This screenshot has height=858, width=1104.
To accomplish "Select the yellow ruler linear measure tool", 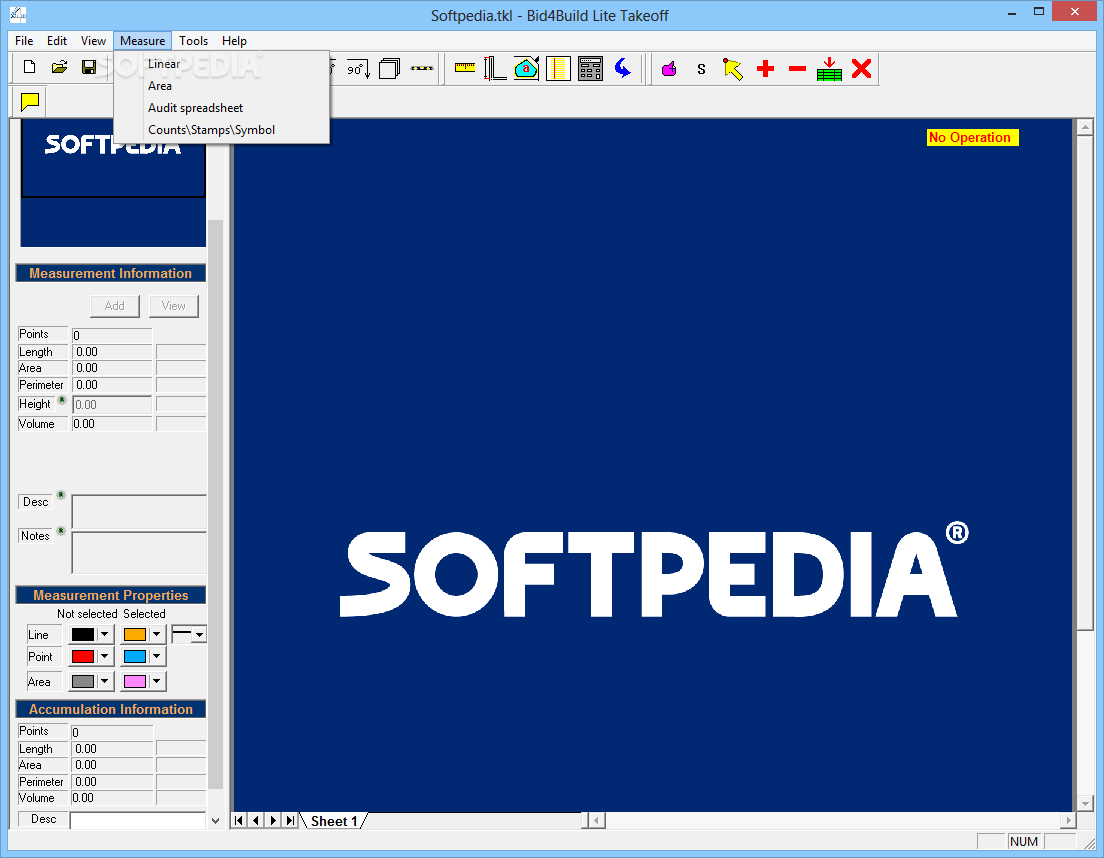I will coord(465,68).
